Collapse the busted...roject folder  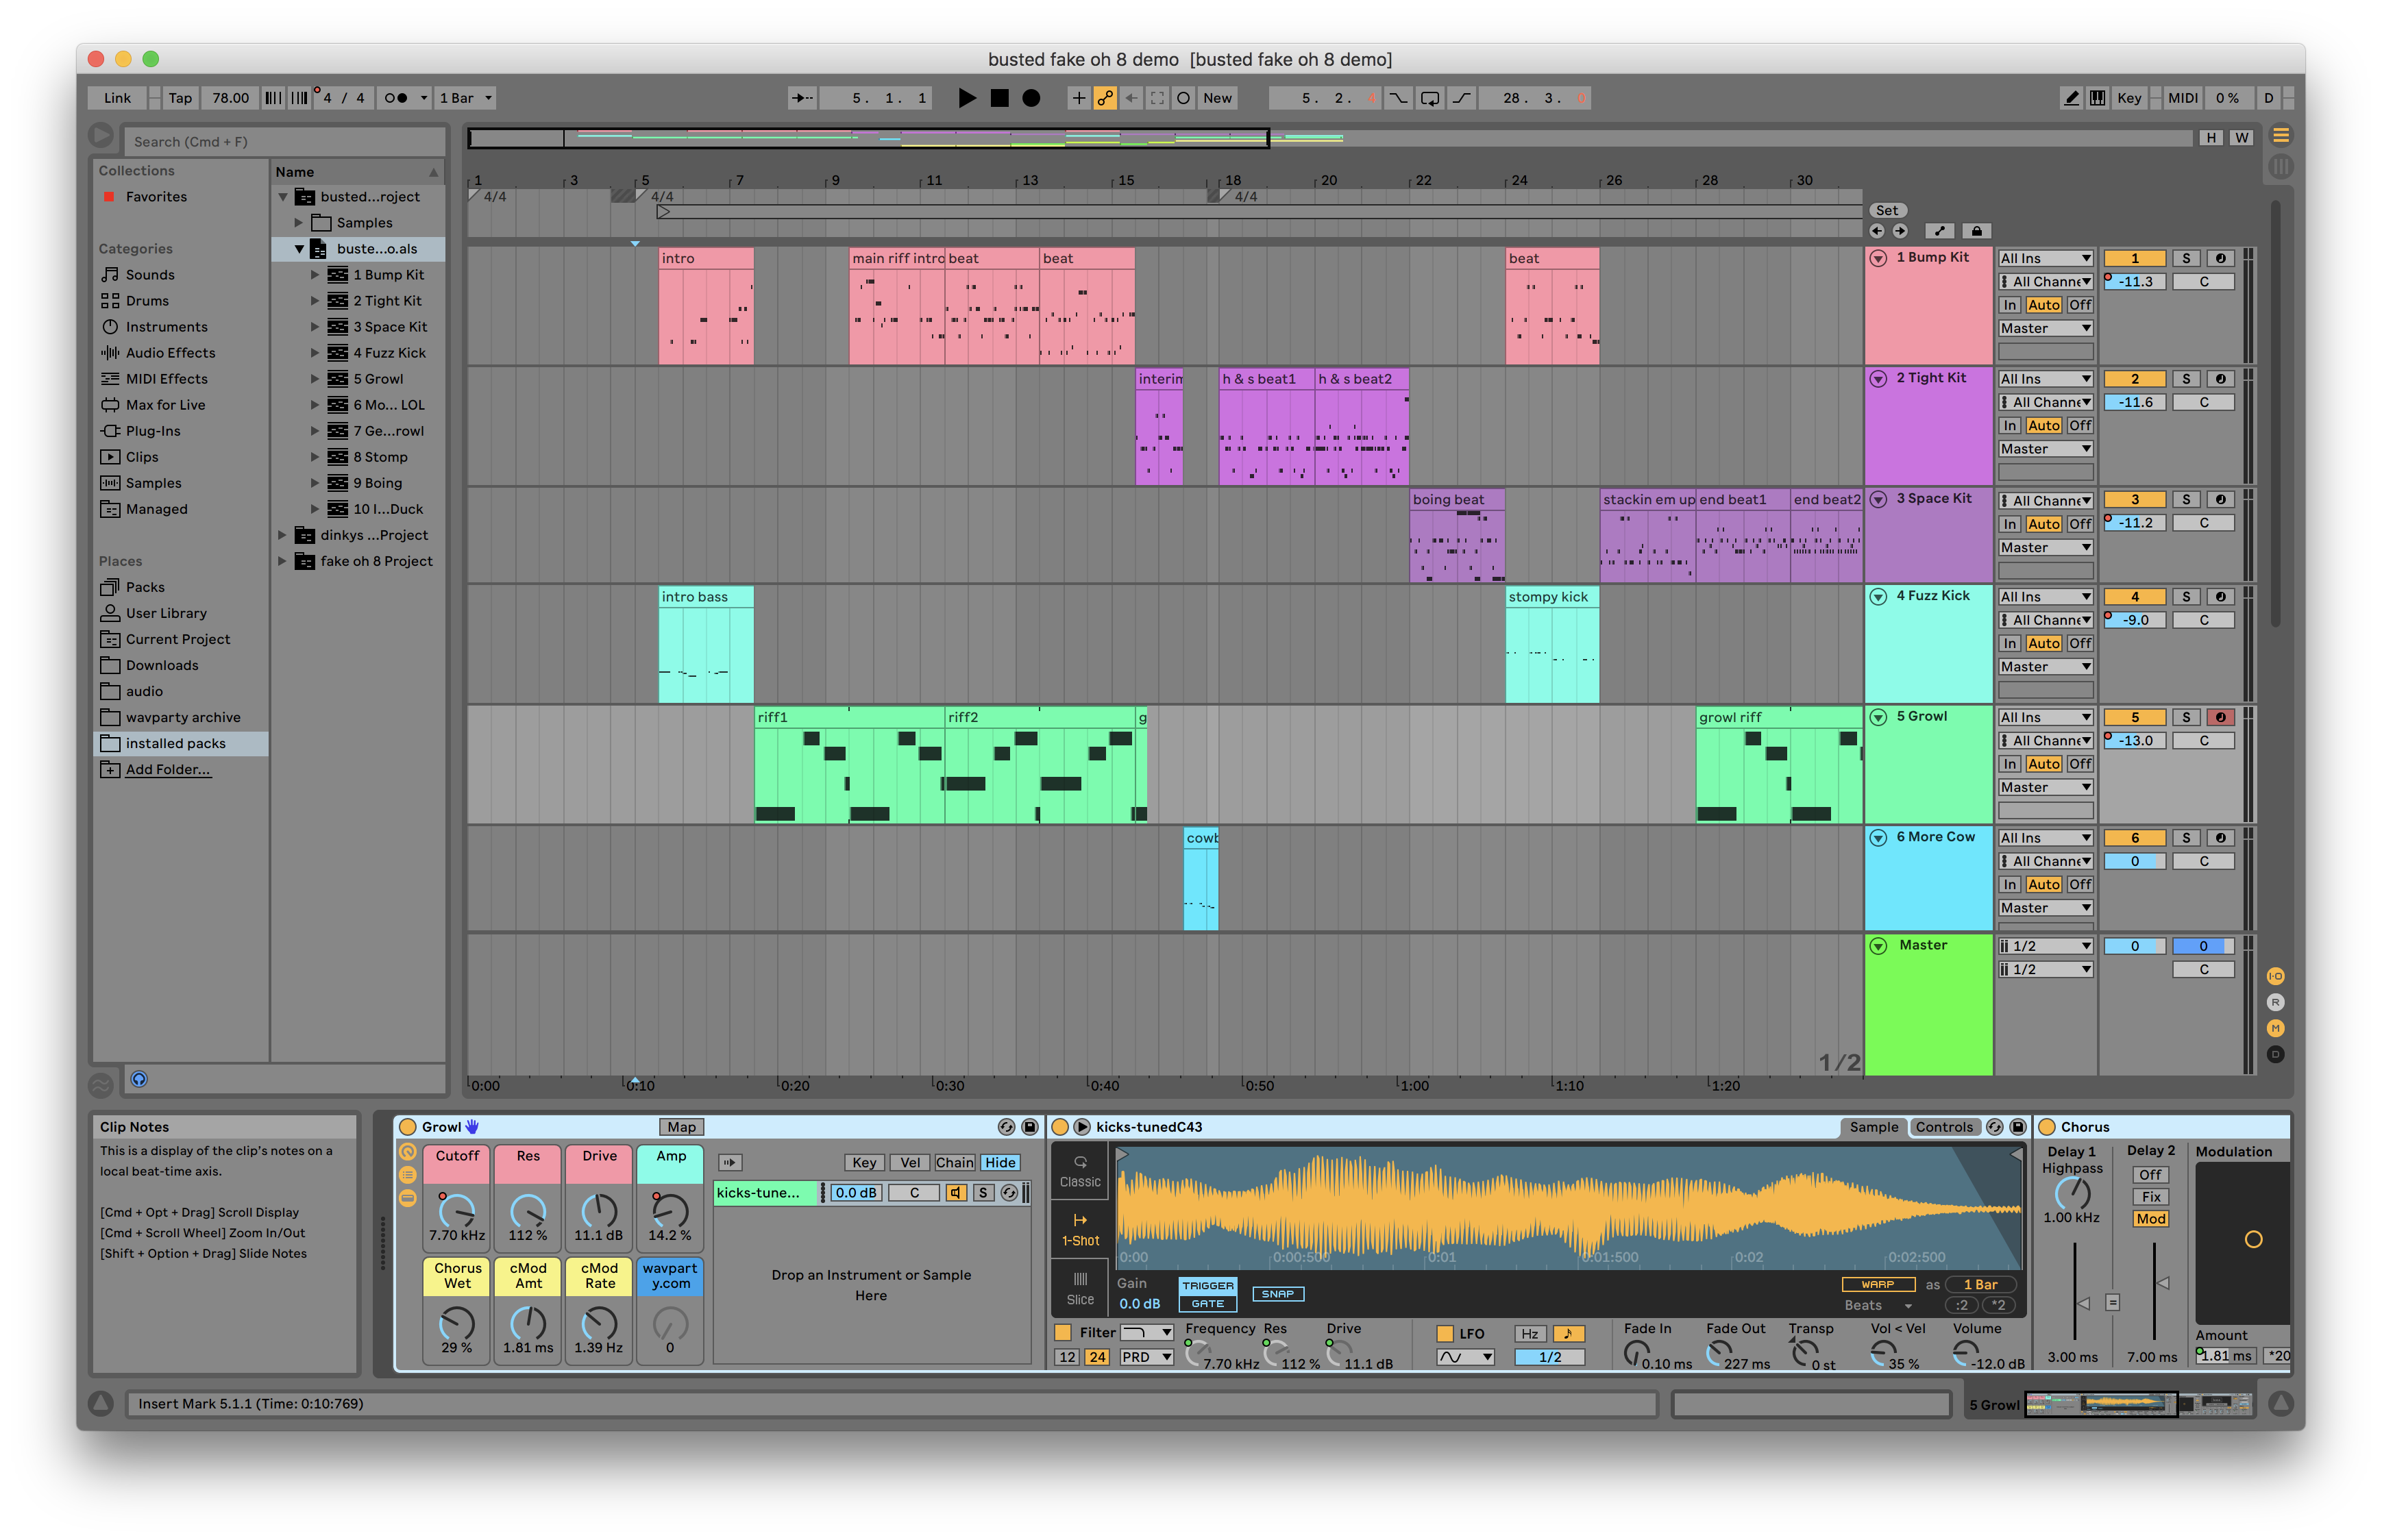(283, 196)
